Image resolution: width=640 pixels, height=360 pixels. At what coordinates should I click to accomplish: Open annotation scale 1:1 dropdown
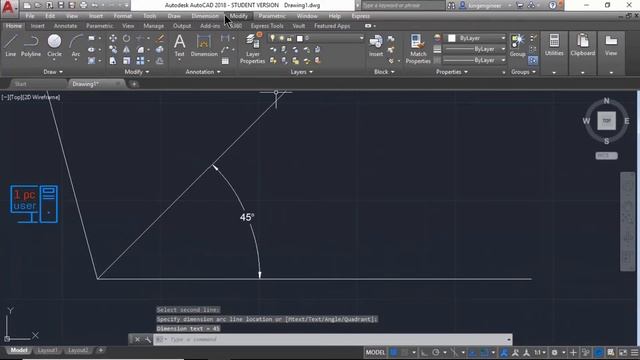point(540,352)
